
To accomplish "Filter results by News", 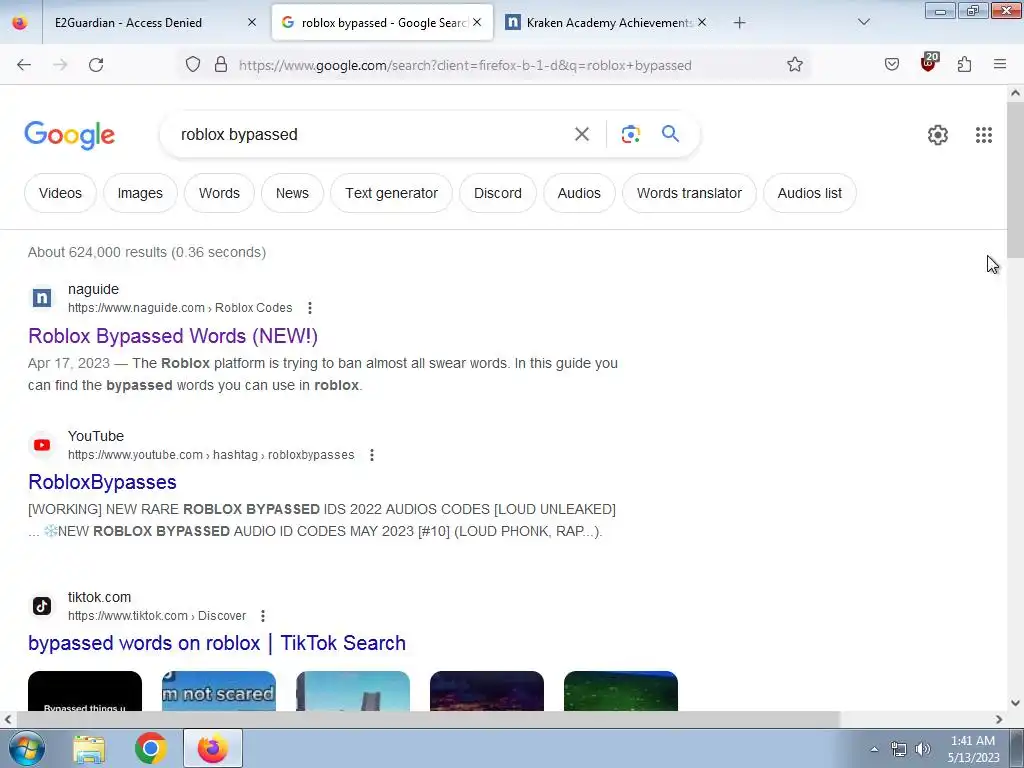I will [x=292, y=193].
